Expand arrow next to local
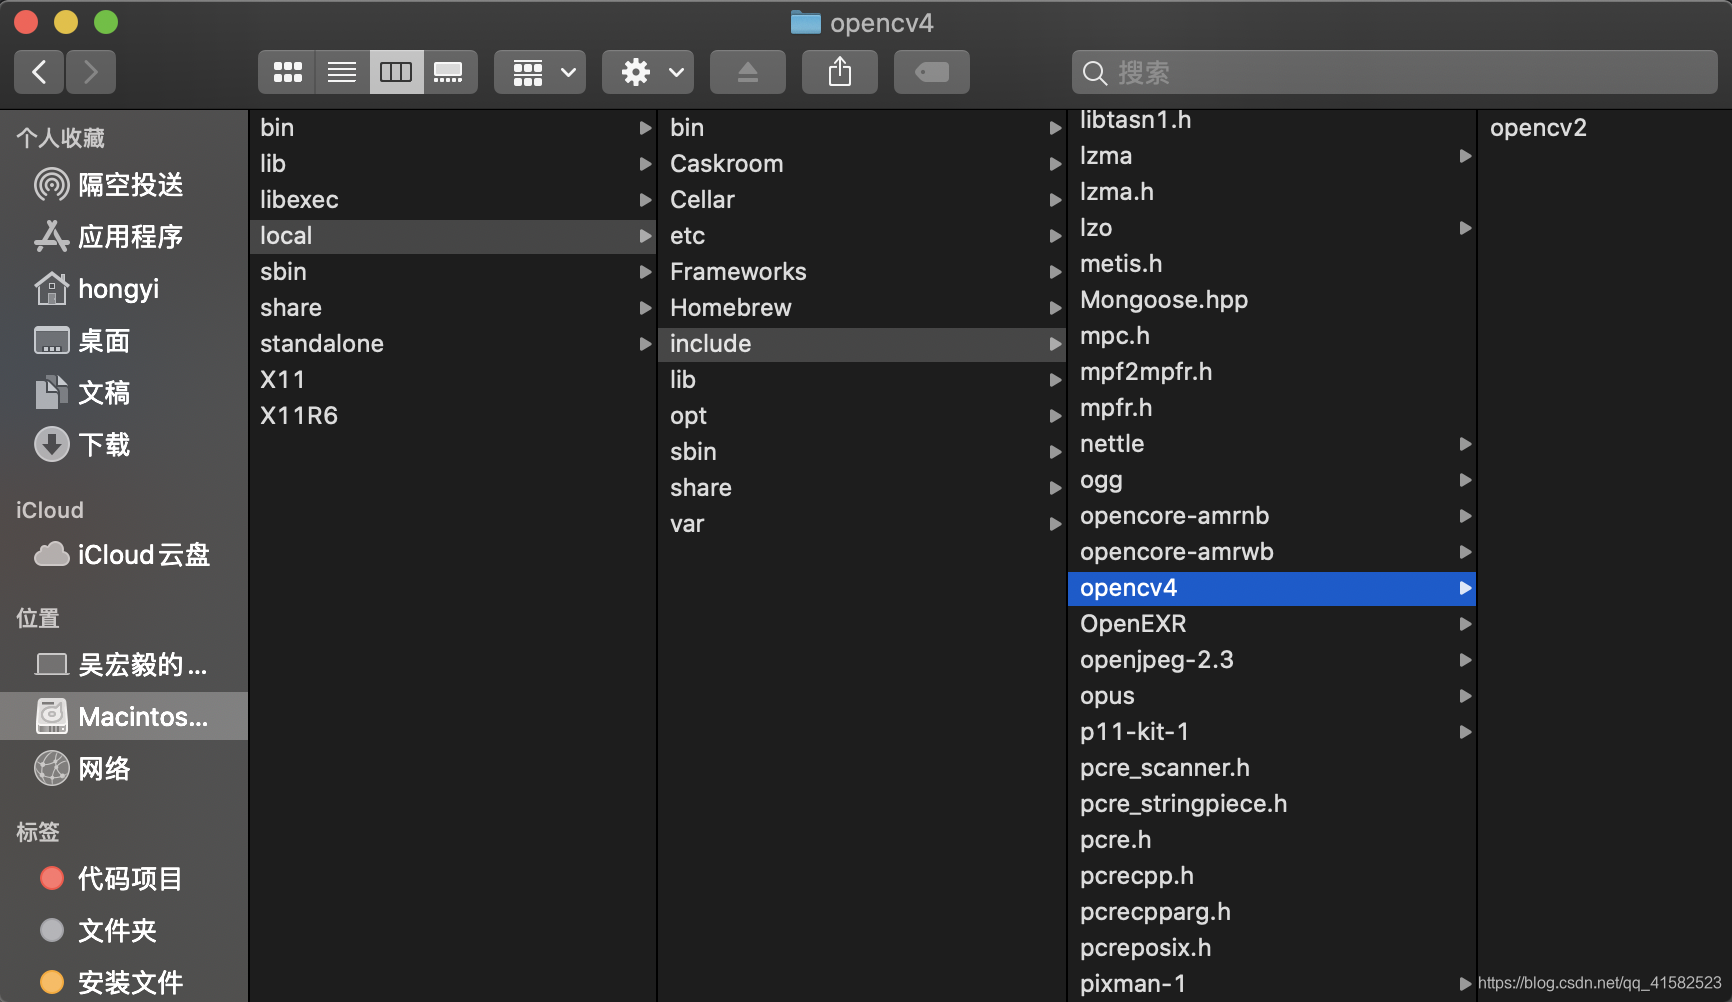This screenshot has height=1002, width=1732. click(645, 236)
